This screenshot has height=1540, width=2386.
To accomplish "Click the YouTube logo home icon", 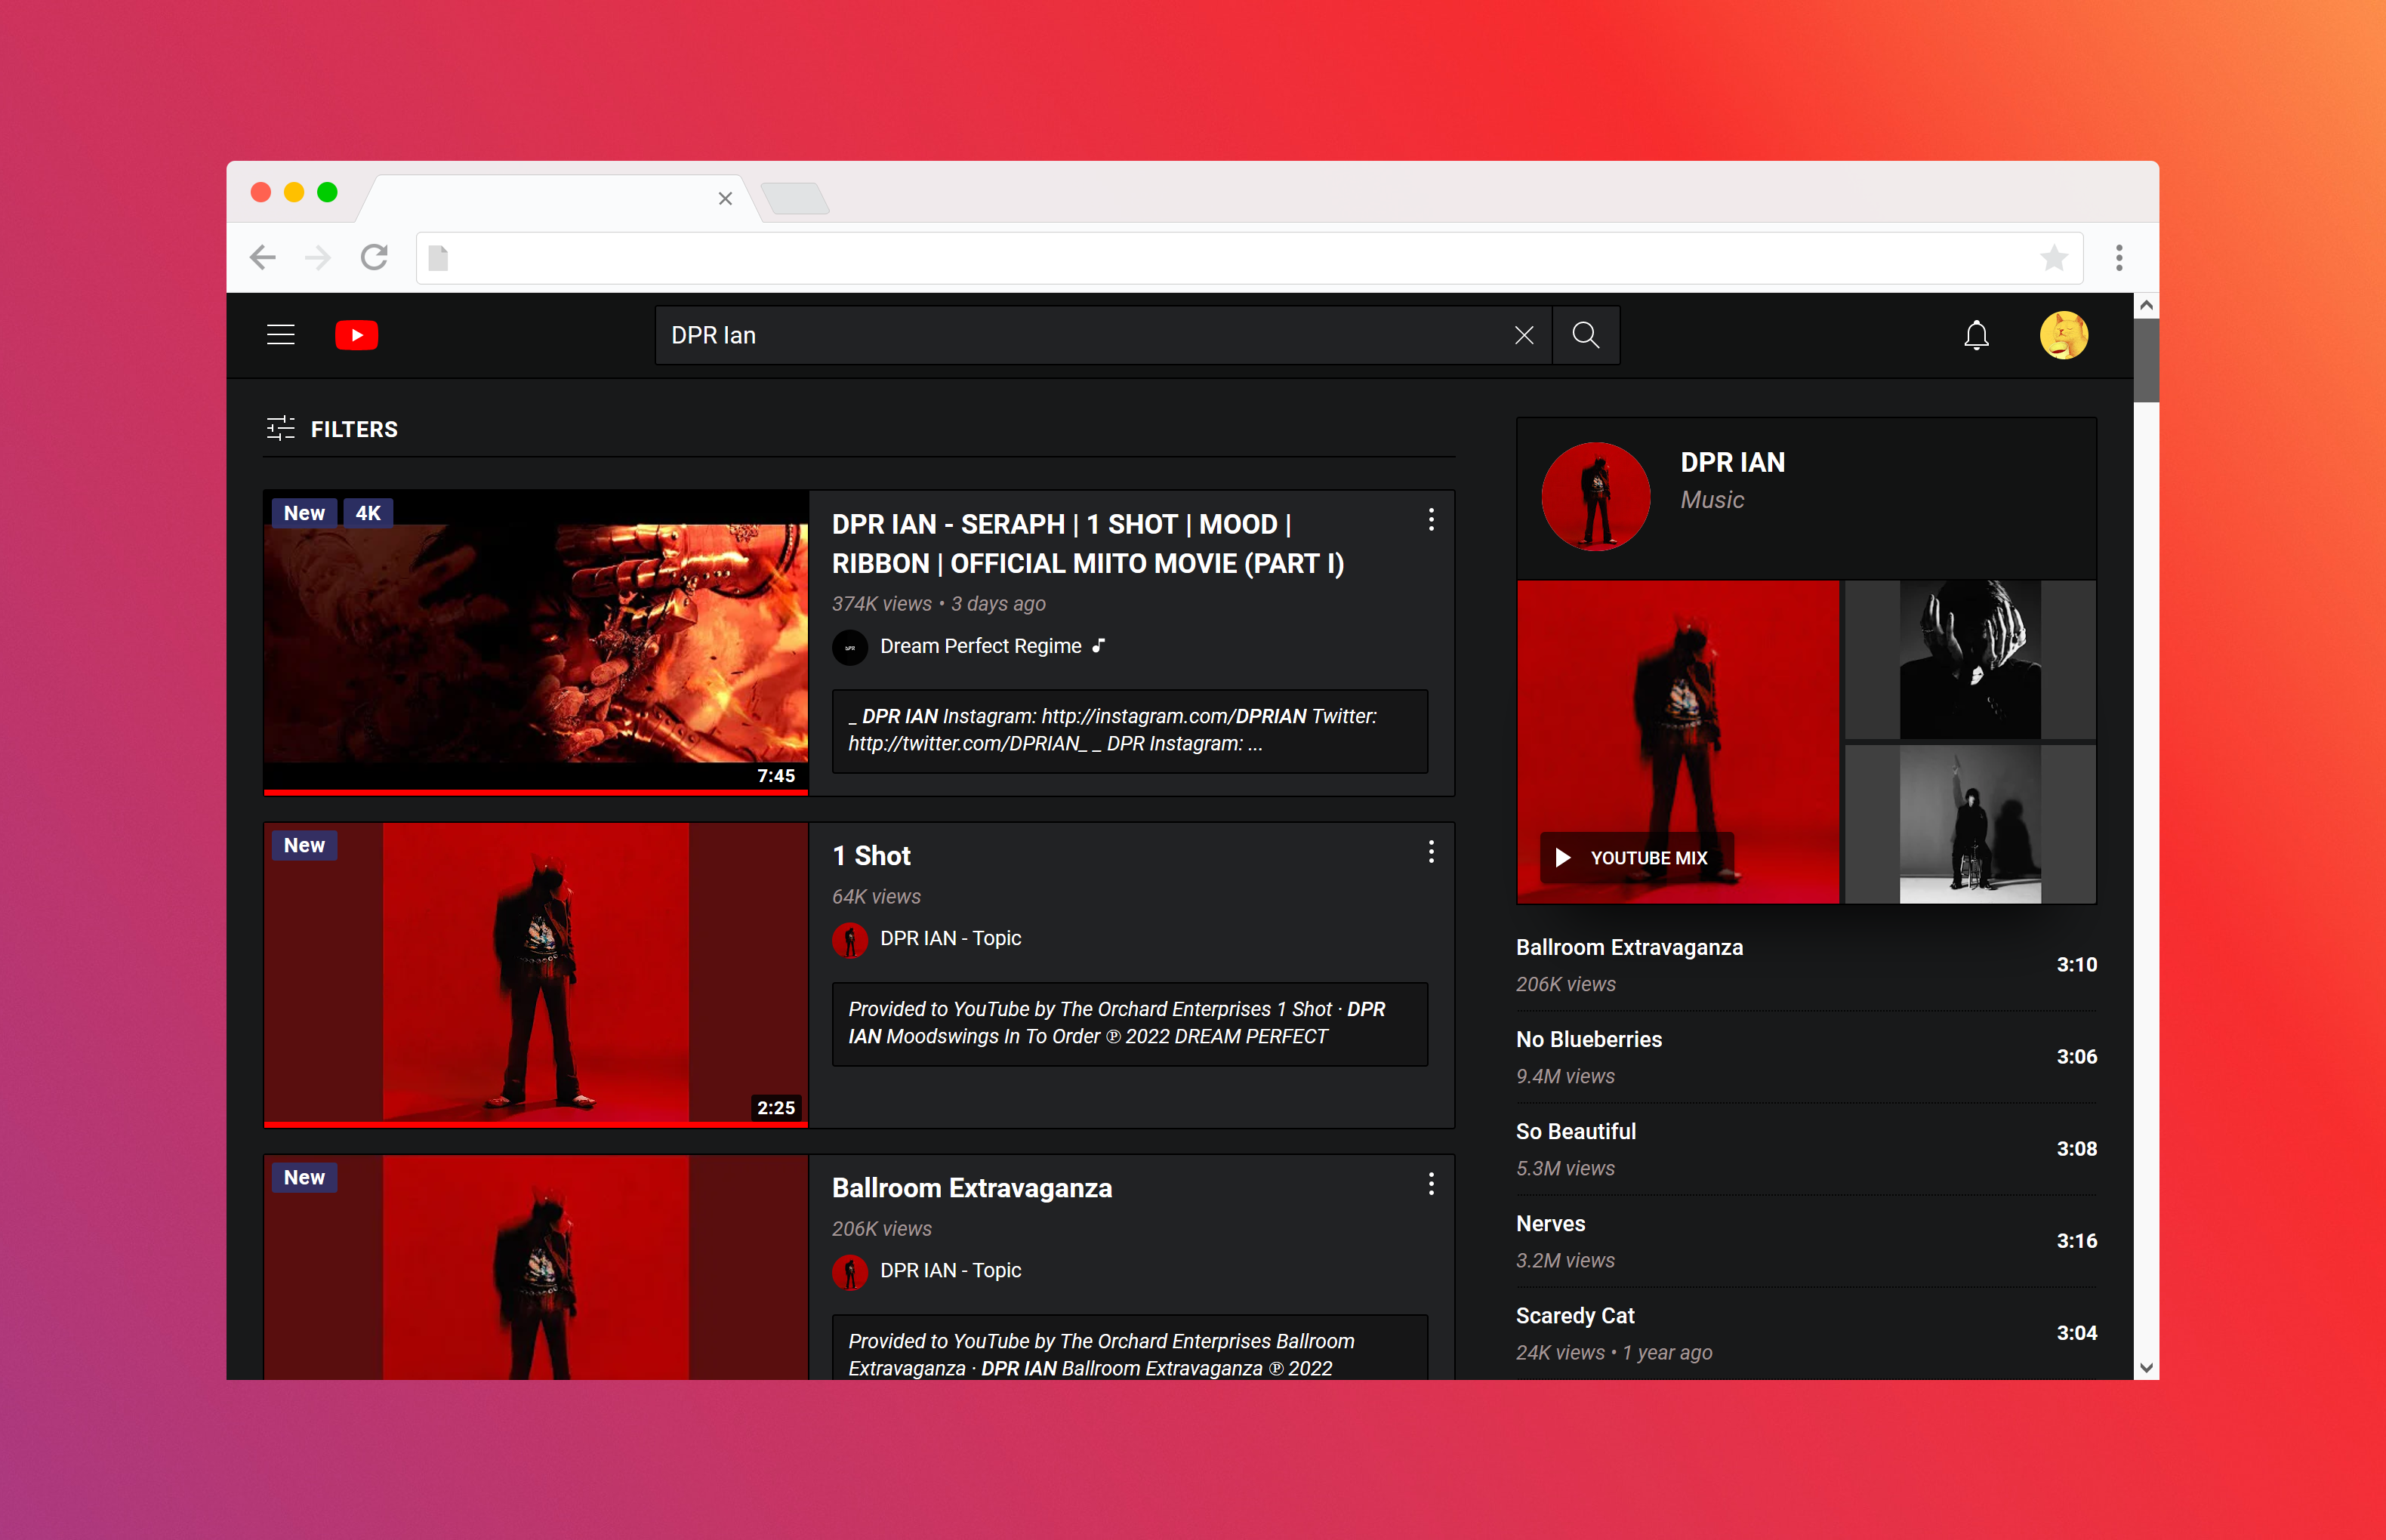I will point(356,335).
